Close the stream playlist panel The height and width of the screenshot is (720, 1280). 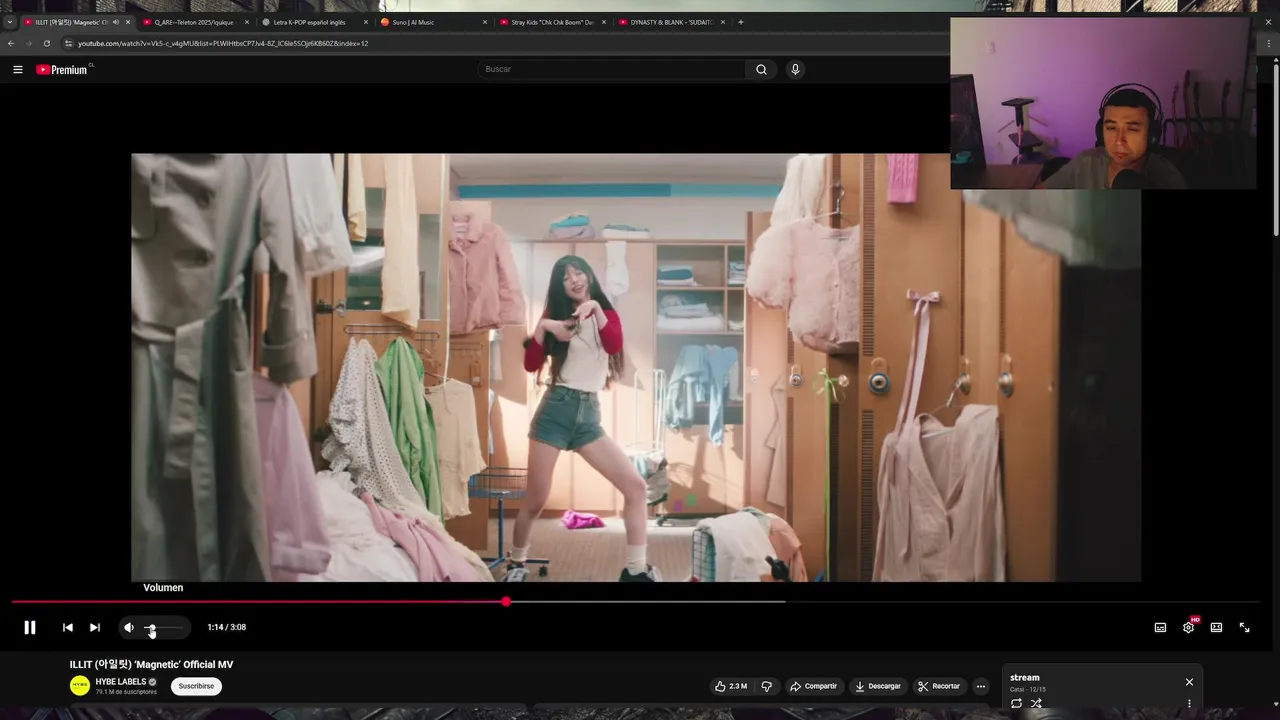coord(1189,682)
